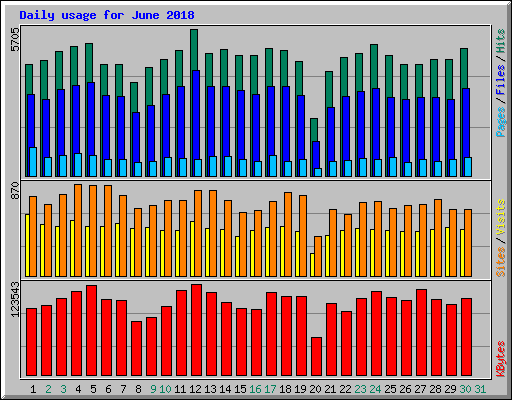512x400 pixels.
Task: Click the orange Visits bar for day 4
Action: tap(78, 231)
